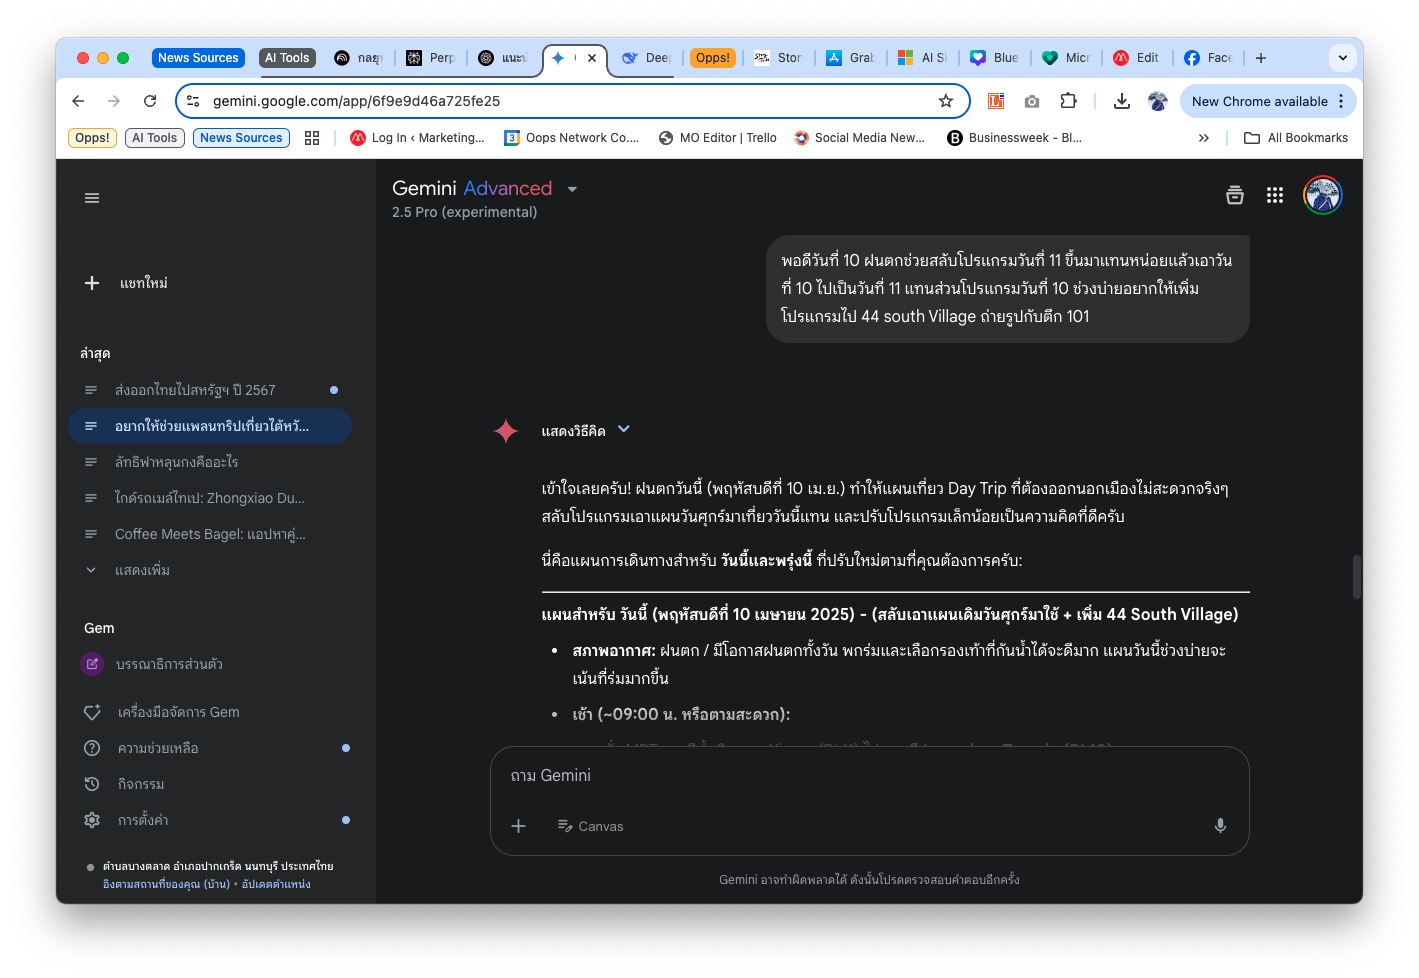Open the Chrome extensions puzzle icon
This screenshot has height=978, width=1419.
pos(1068,101)
